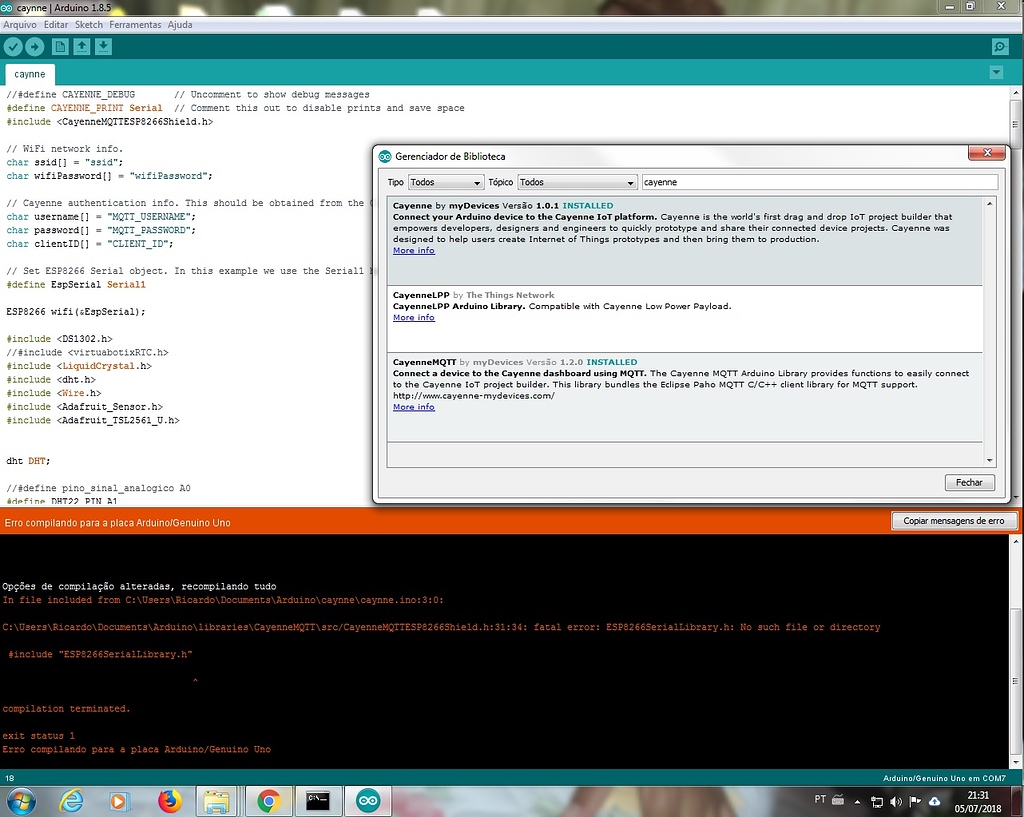Open the command prompt from the taskbar

click(x=318, y=800)
